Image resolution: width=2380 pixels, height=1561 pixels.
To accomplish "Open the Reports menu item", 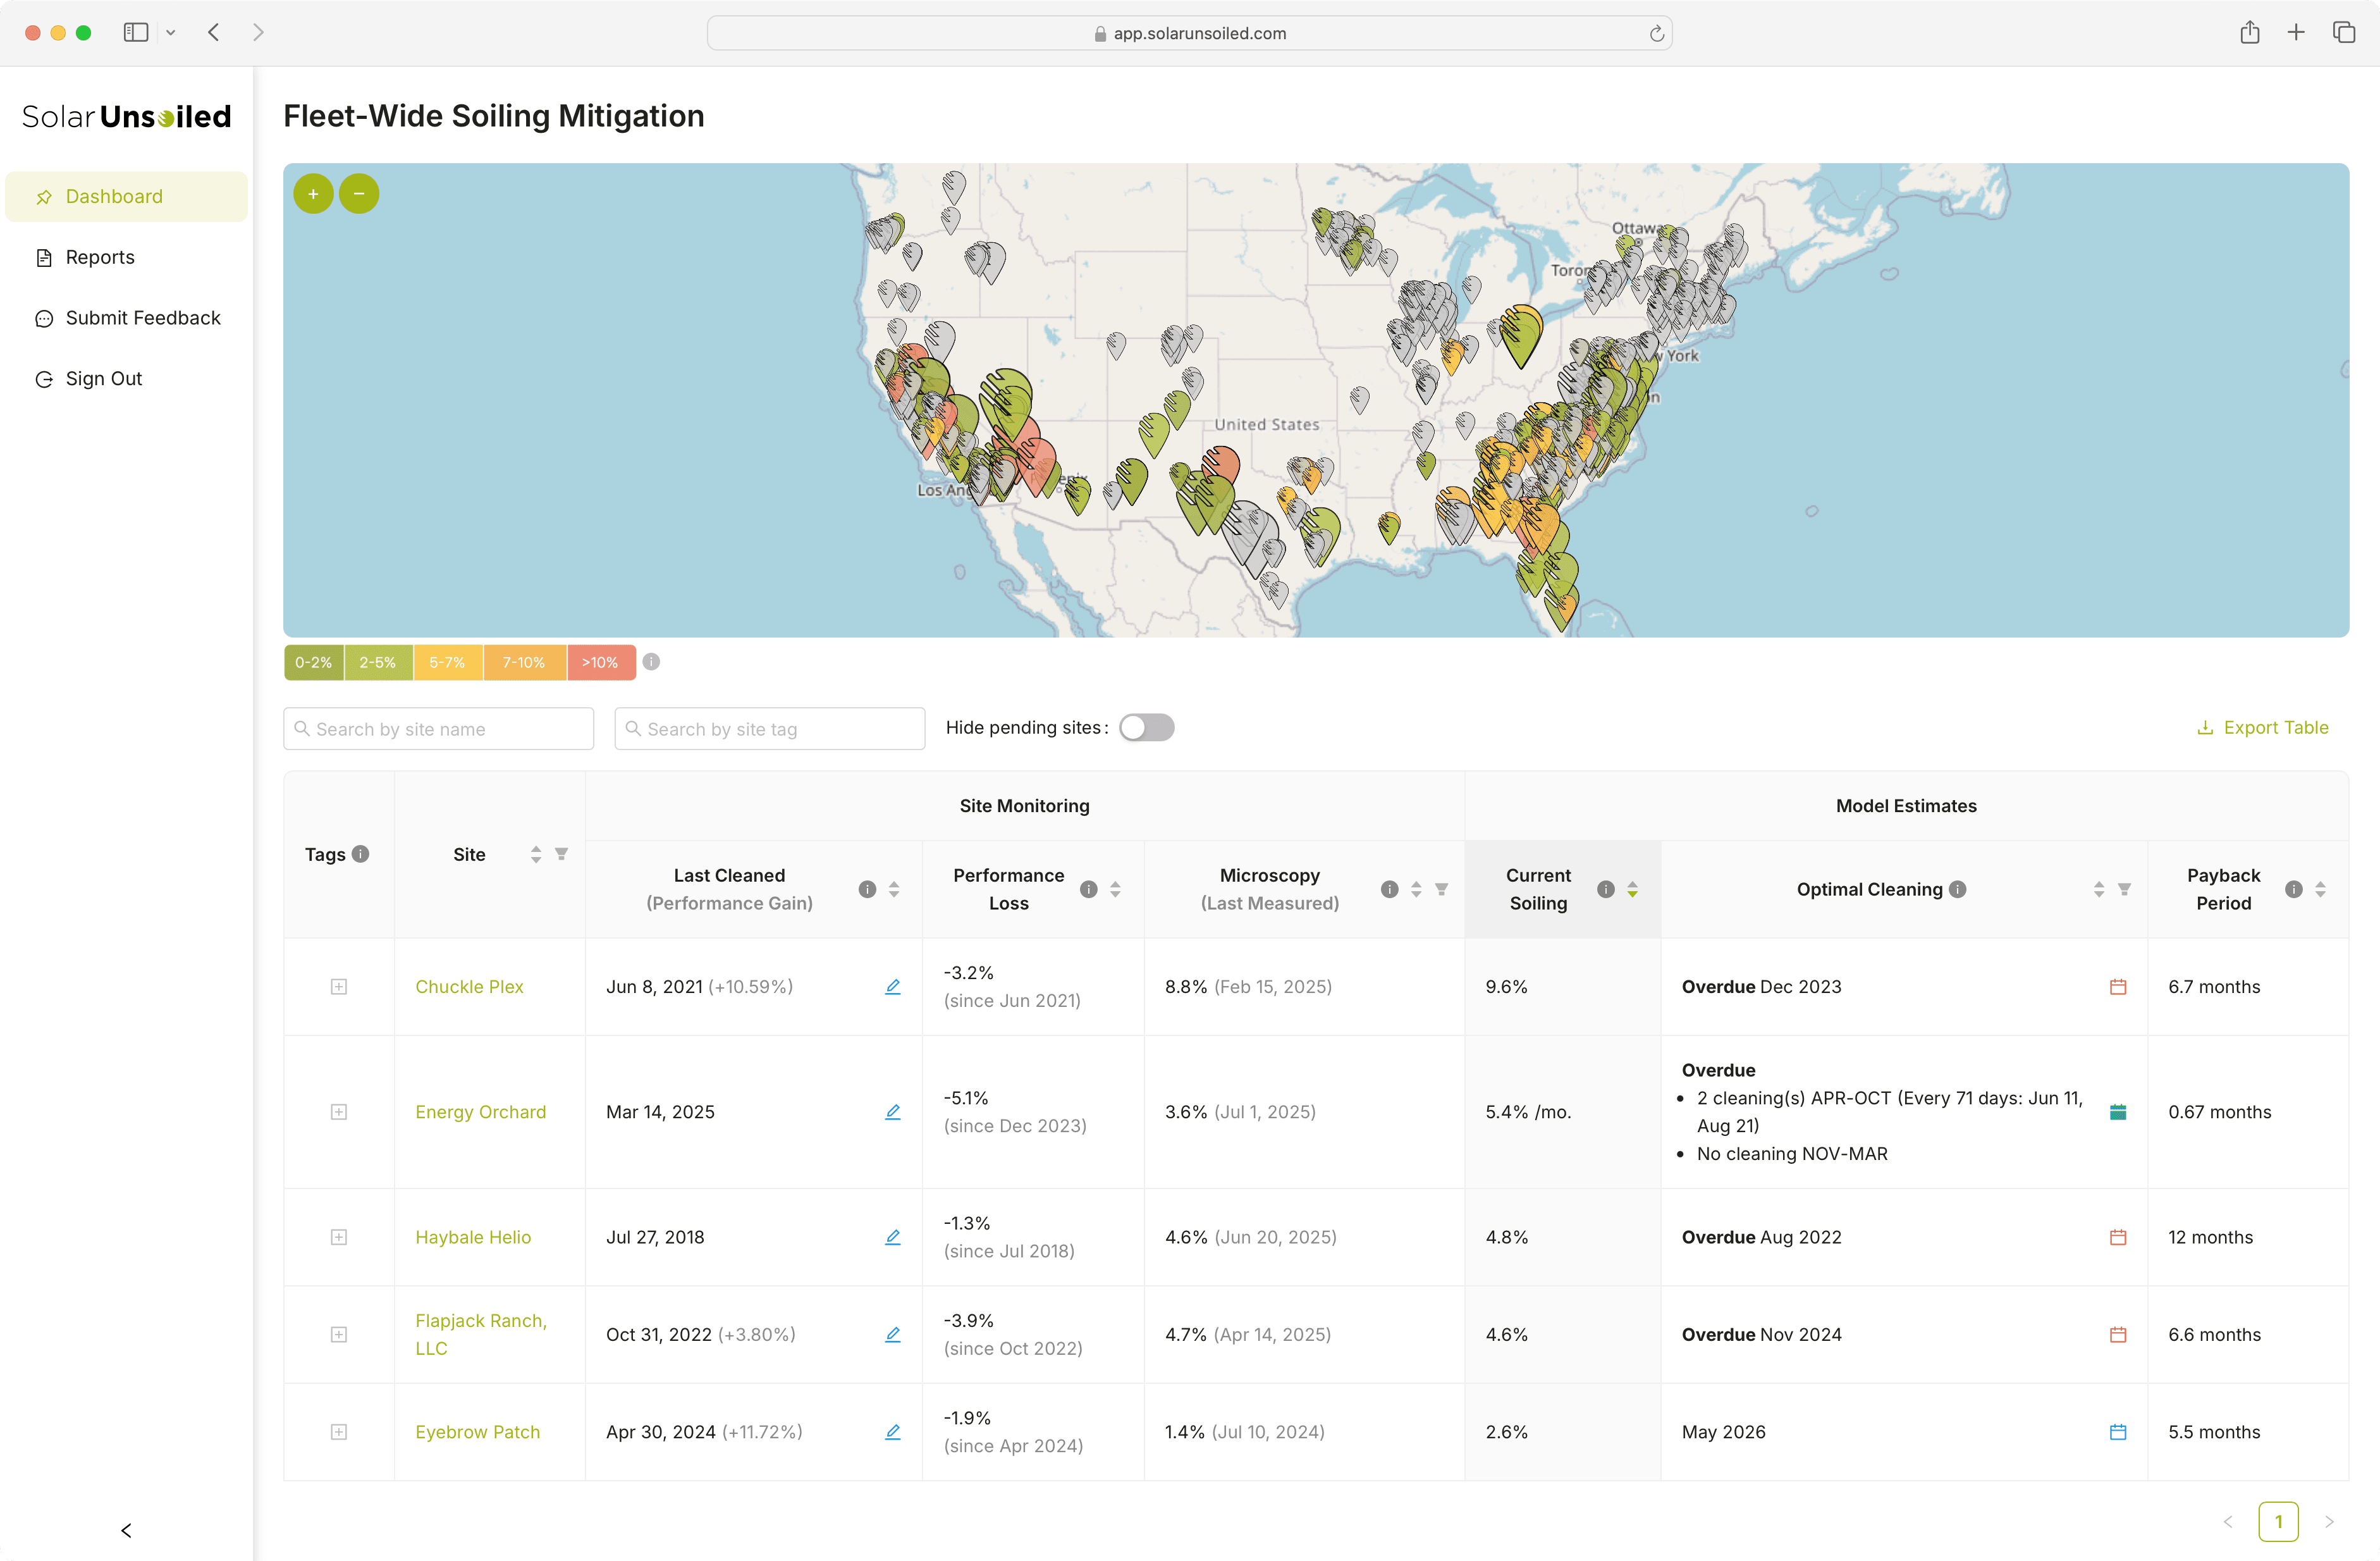I will [x=100, y=257].
